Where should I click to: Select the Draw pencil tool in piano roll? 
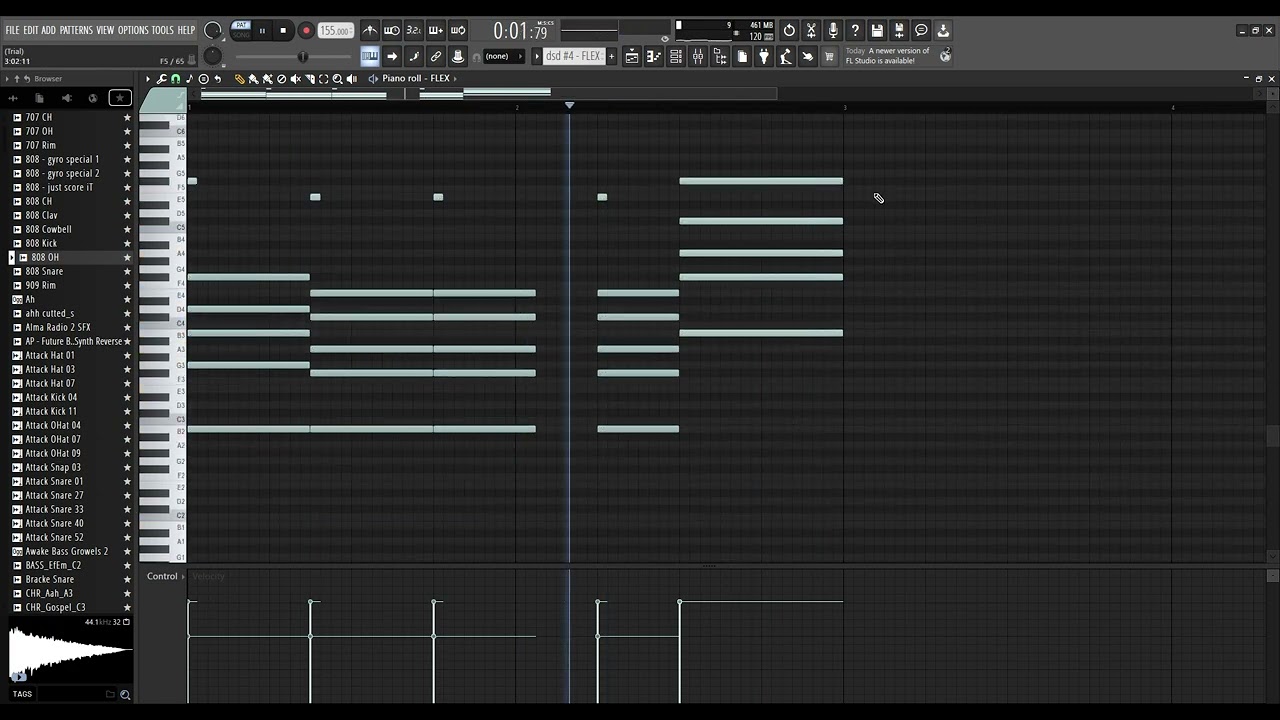240,79
